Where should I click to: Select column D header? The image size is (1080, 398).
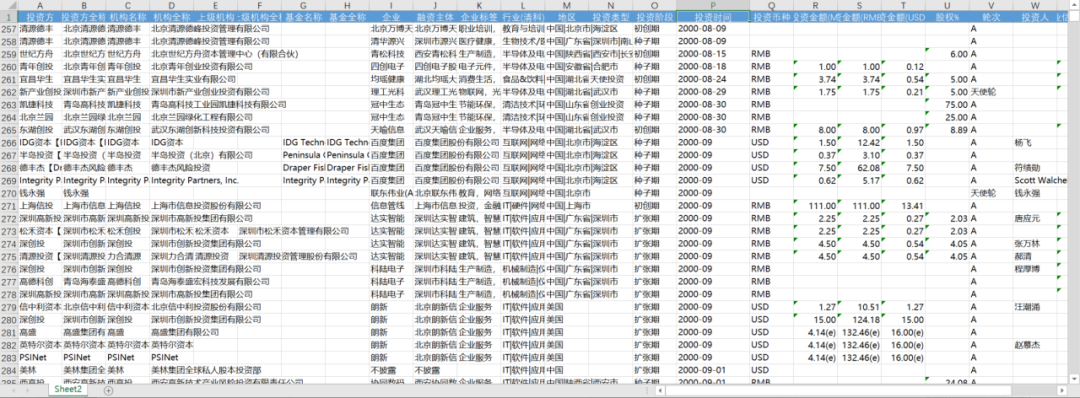click(x=172, y=5)
